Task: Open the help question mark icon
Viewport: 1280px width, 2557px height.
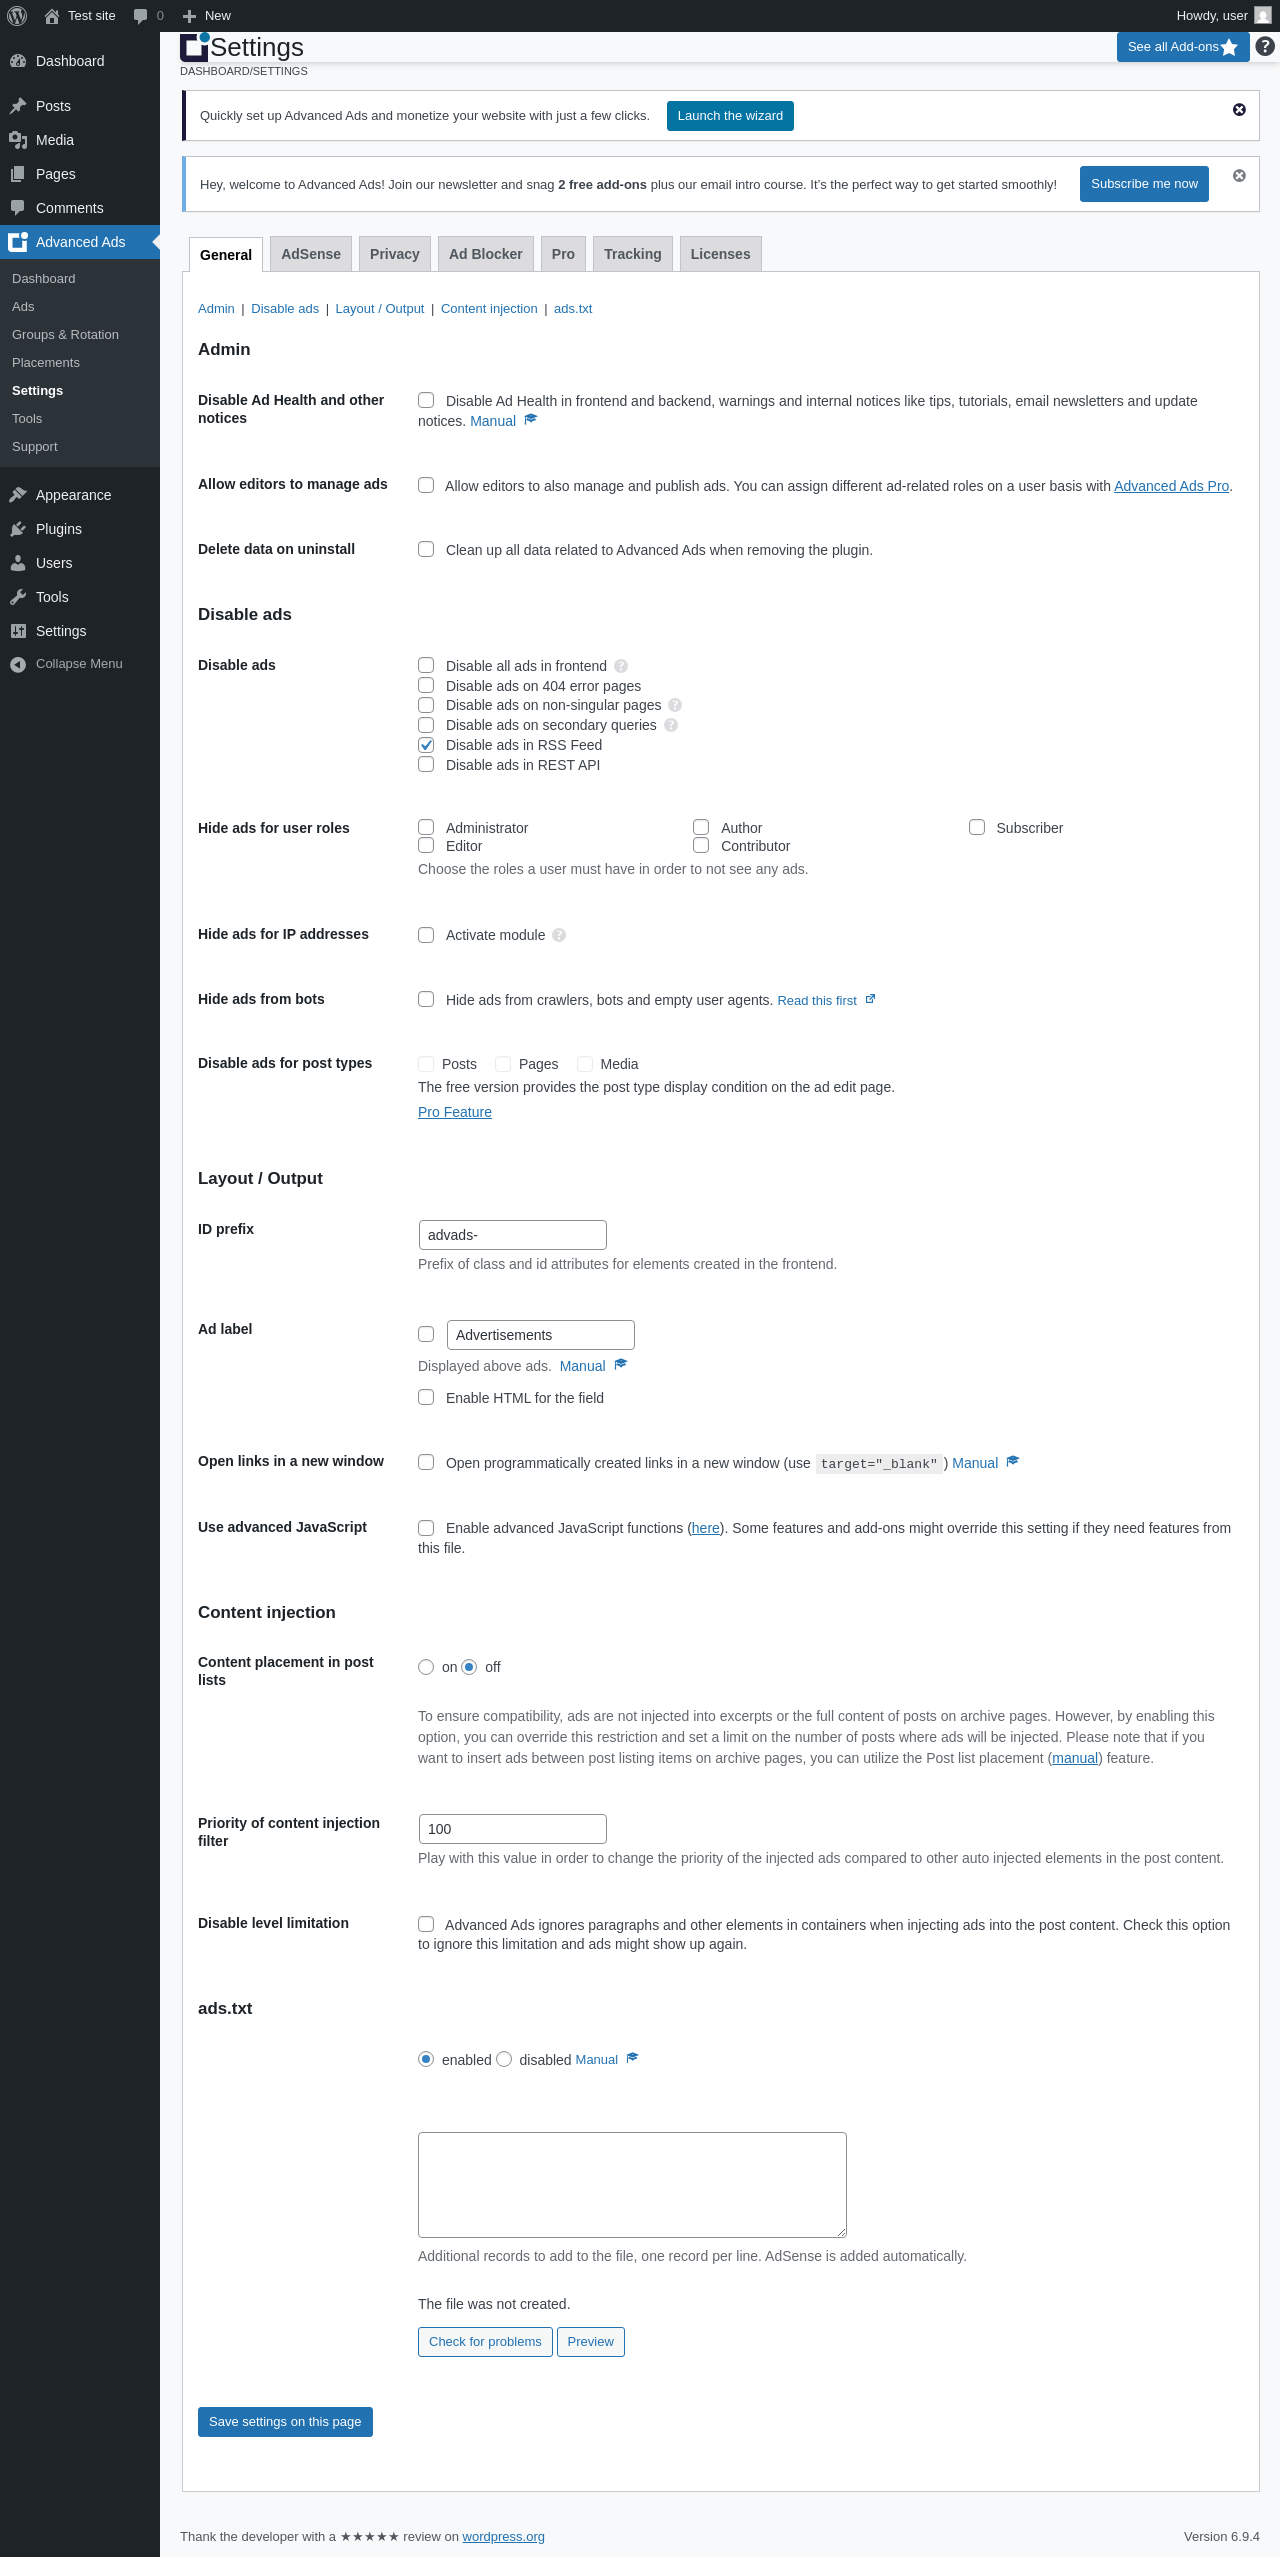Action: tap(1265, 47)
